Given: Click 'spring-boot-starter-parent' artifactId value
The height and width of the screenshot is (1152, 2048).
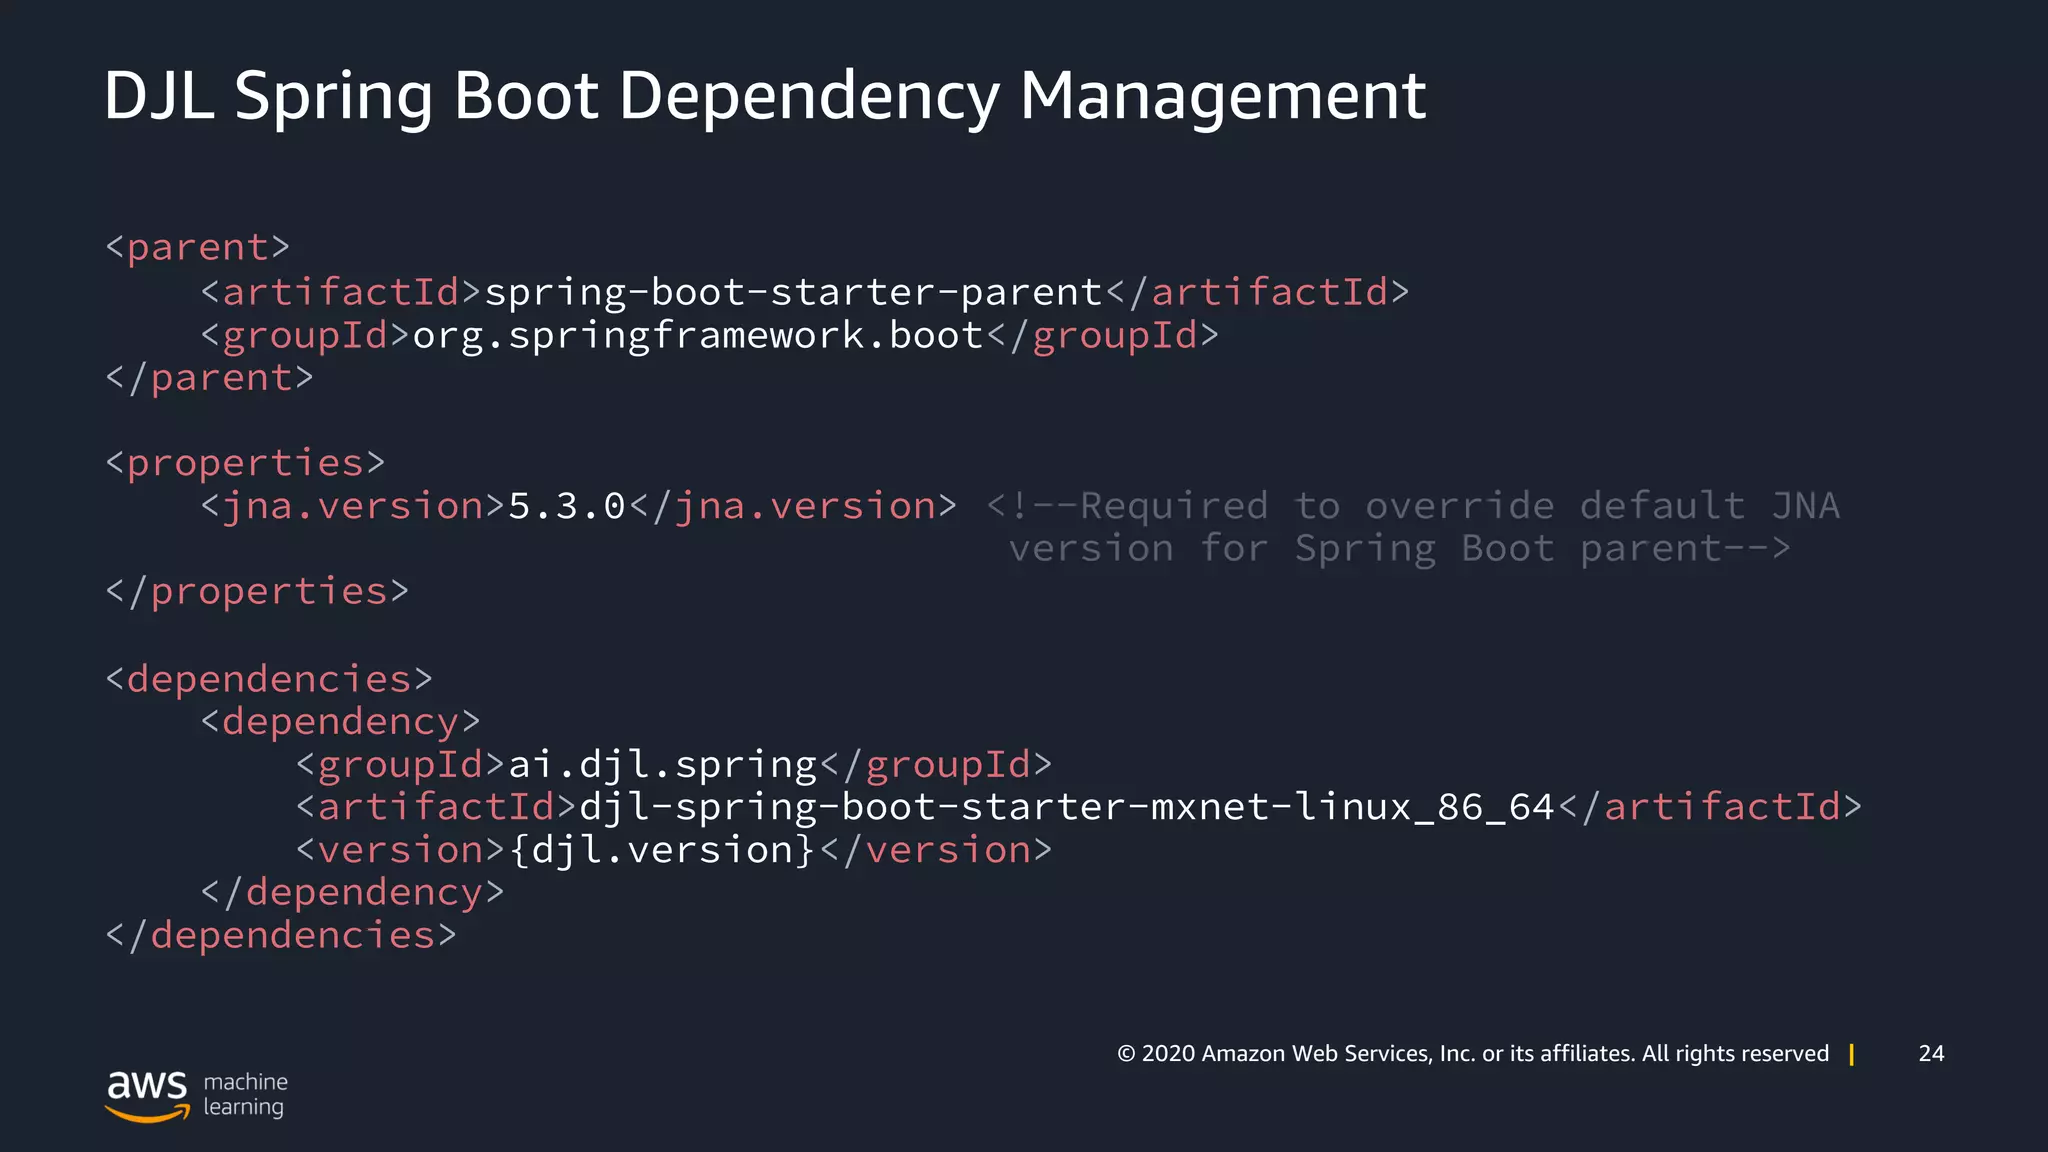Looking at the screenshot, I should [793, 292].
